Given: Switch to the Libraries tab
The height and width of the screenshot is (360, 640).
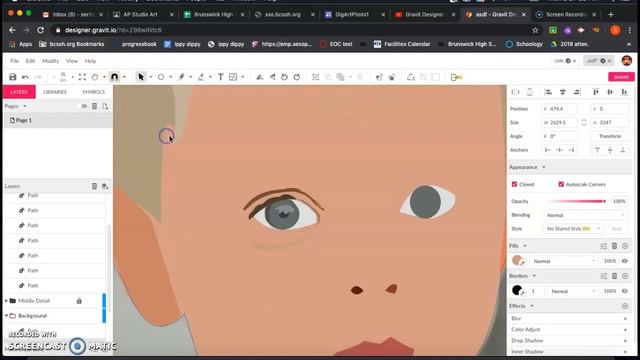Looking at the screenshot, I should click(55, 92).
